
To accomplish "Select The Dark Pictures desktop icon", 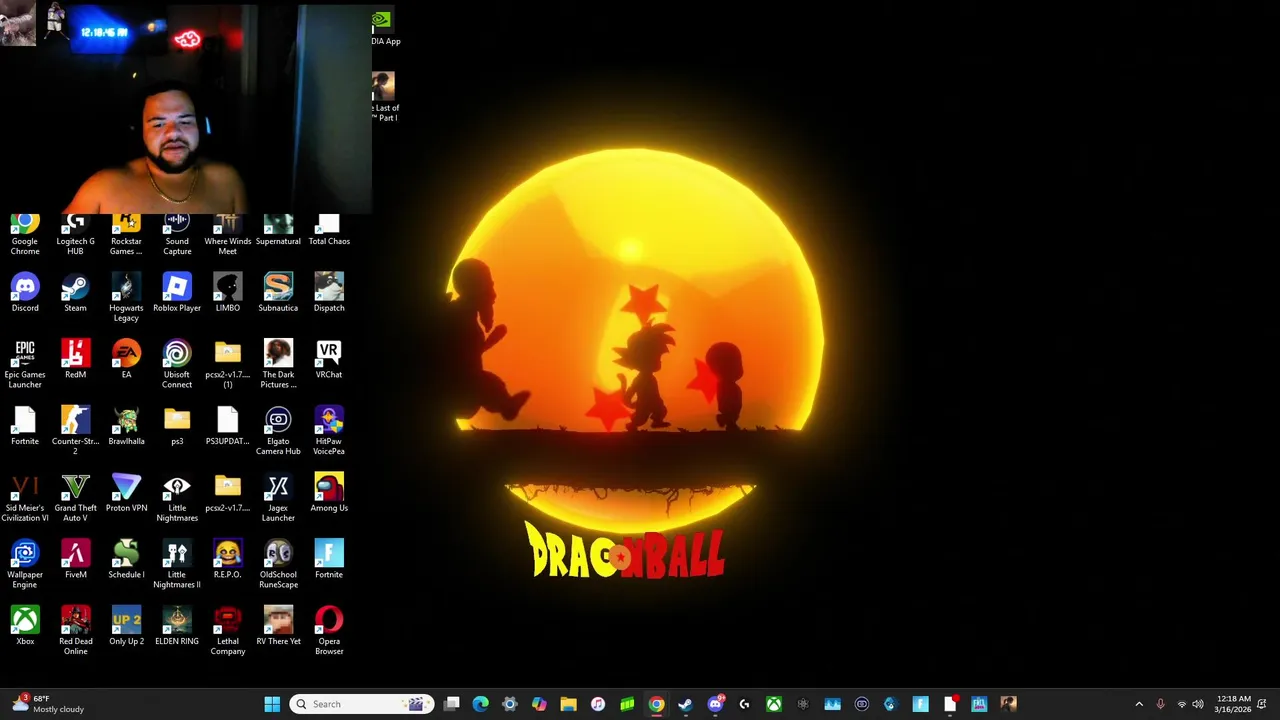I will tap(278, 364).
